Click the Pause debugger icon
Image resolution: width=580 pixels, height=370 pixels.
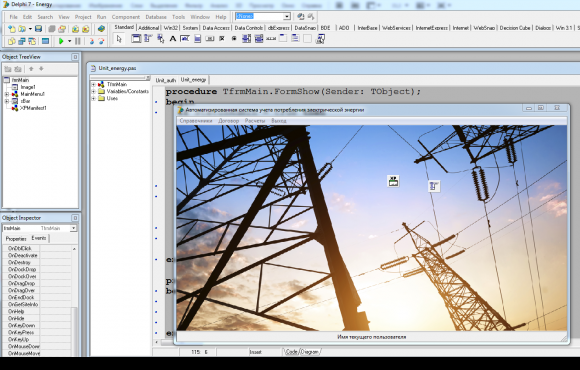pos(78,41)
